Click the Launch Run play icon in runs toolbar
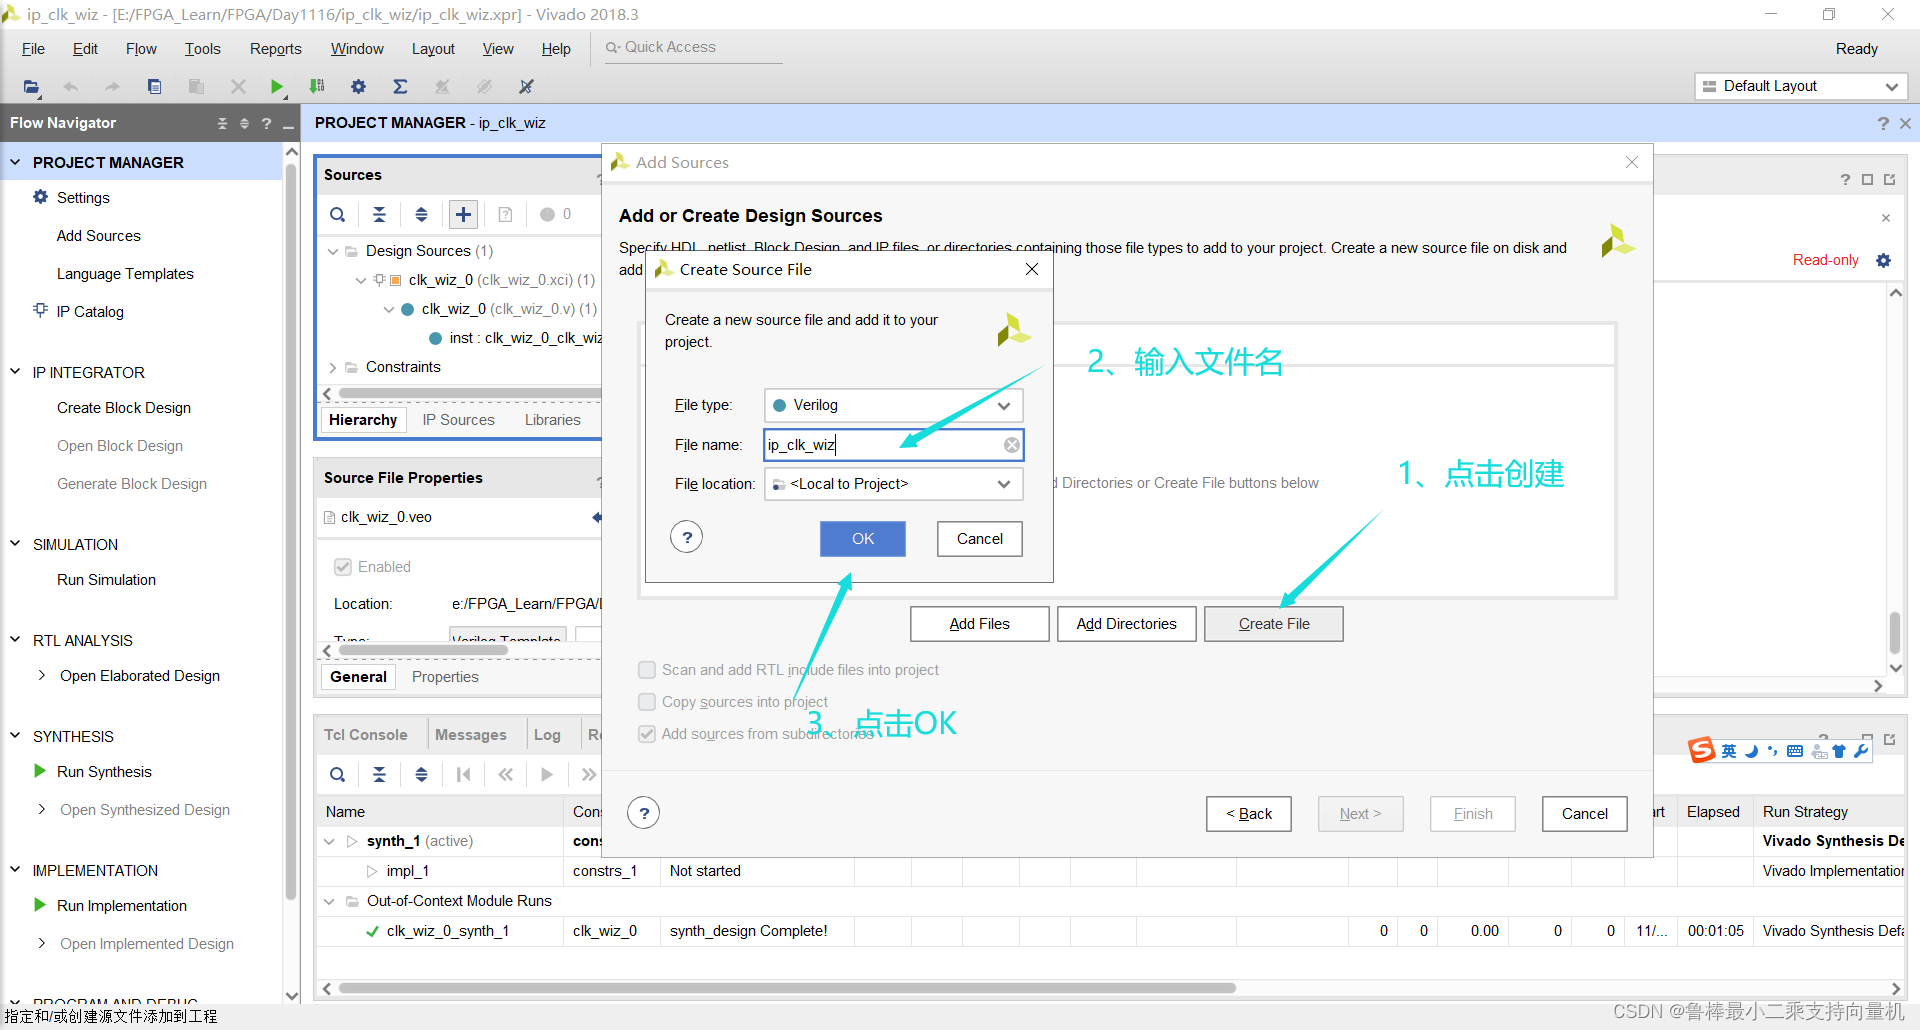This screenshot has height=1030, width=1920. click(x=546, y=774)
